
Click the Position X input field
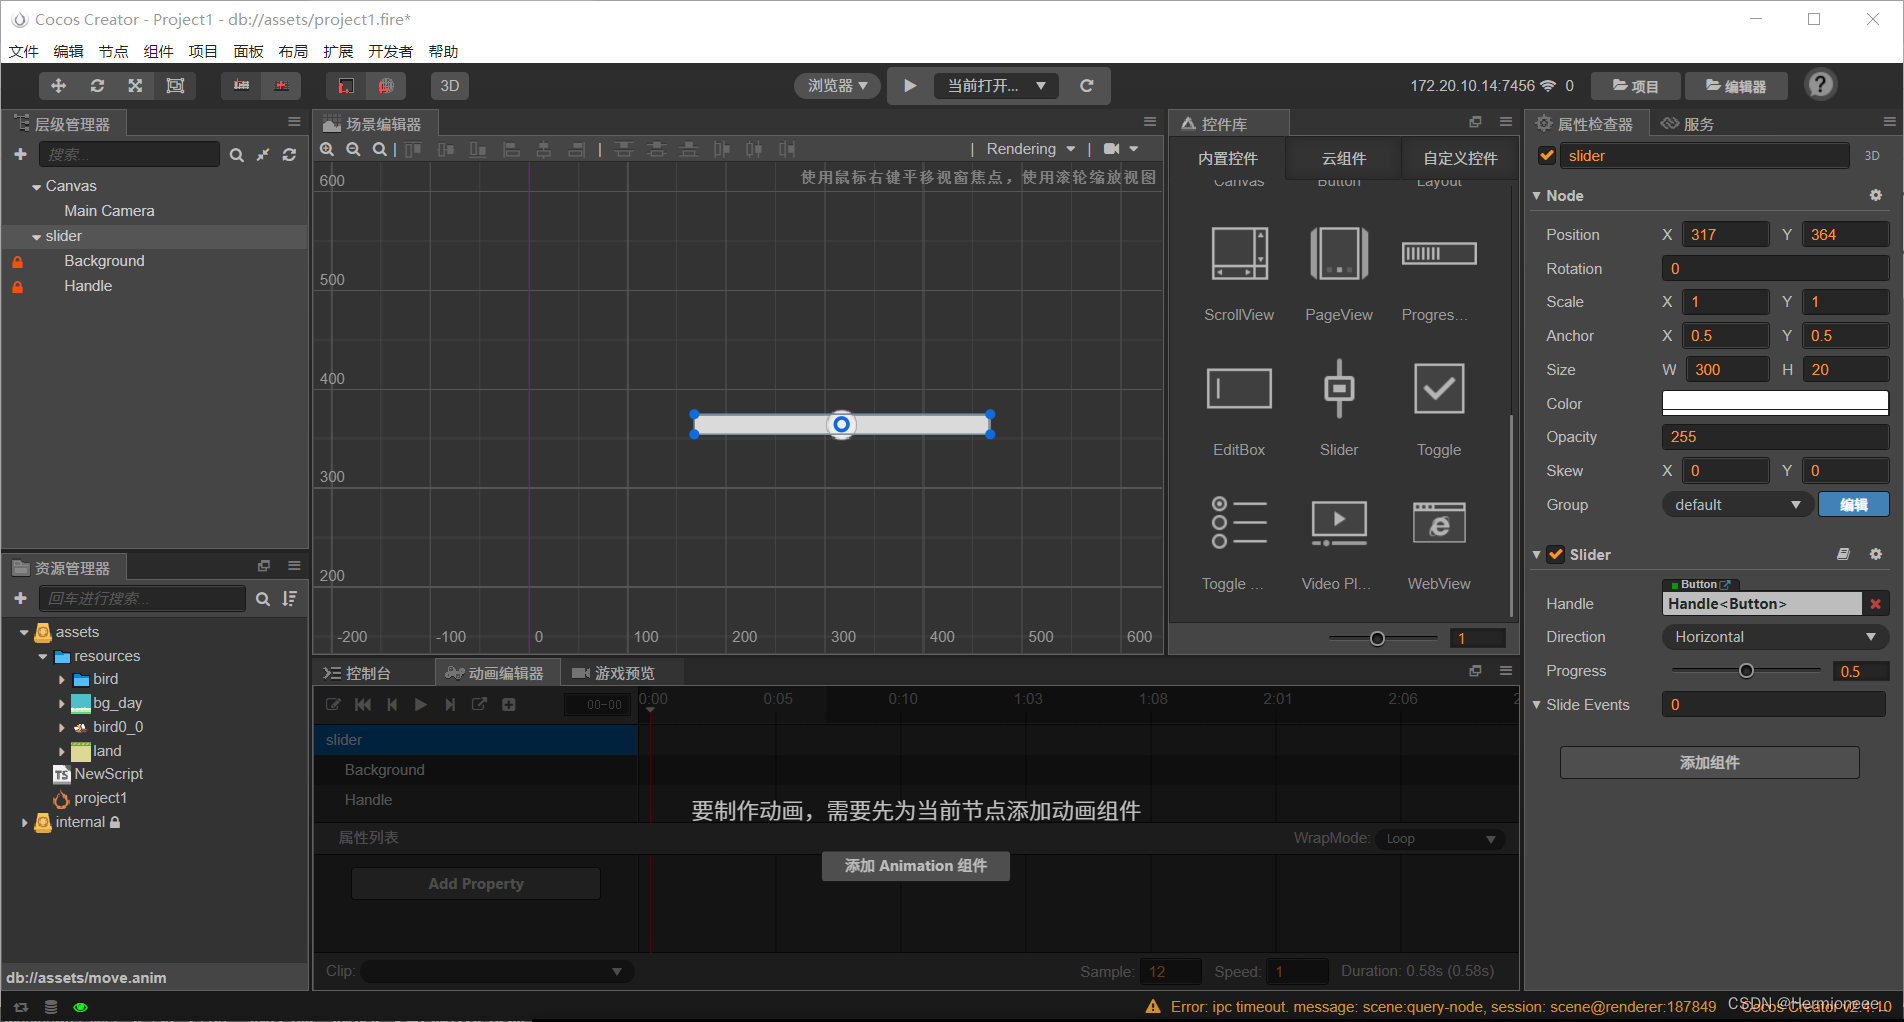(1726, 235)
